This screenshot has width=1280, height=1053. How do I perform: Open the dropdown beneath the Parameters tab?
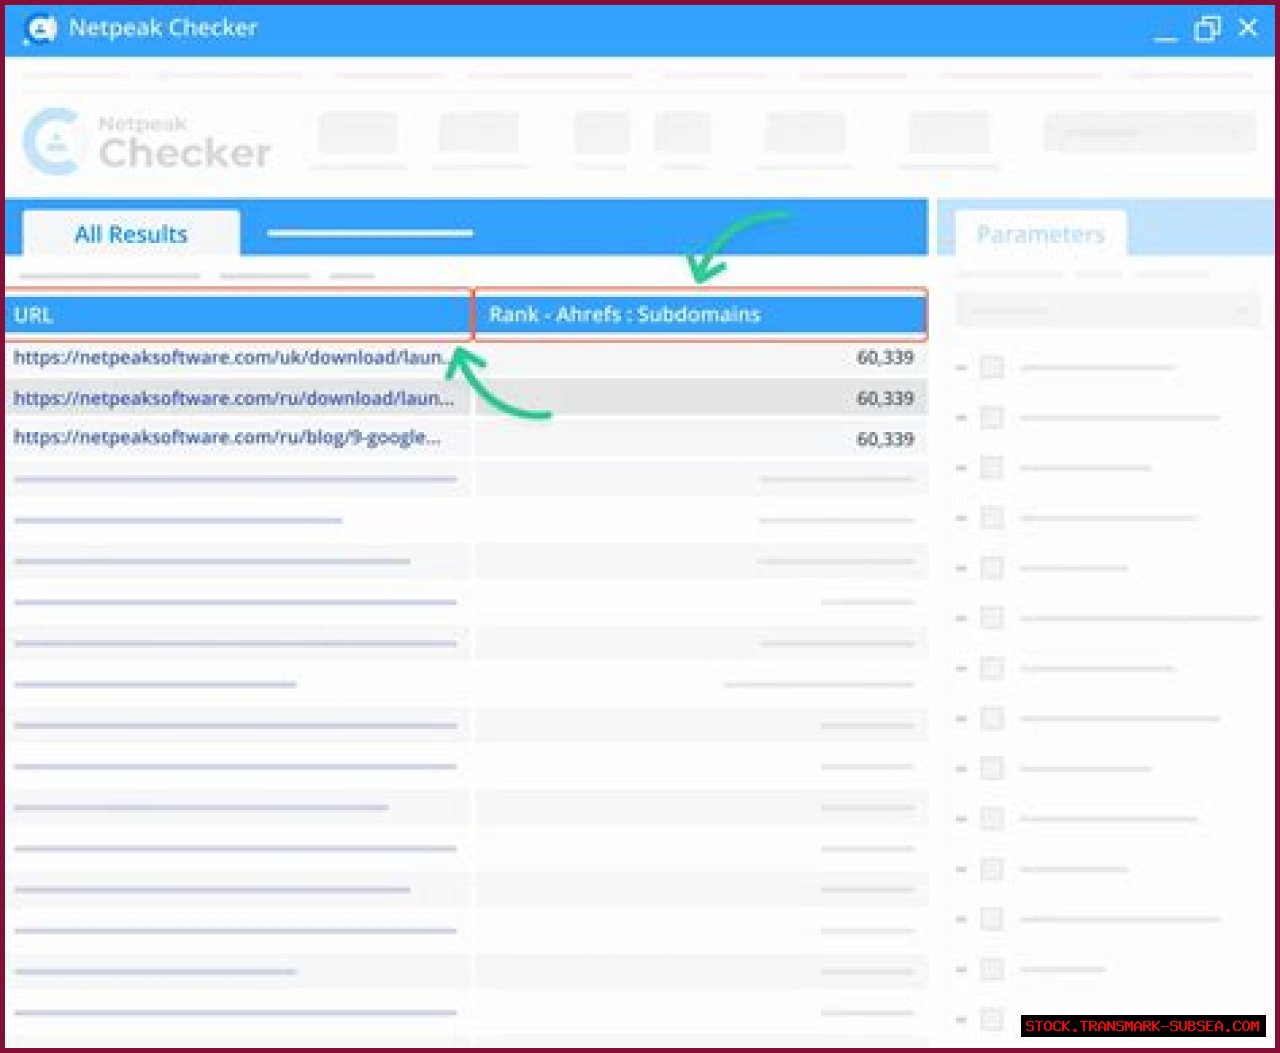[x=1108, y=310]
